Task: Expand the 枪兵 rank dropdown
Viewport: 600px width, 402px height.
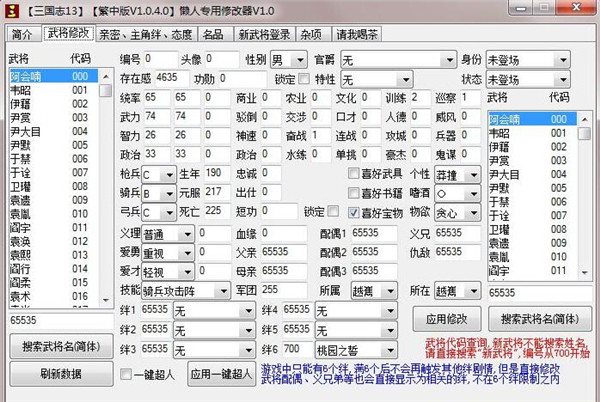Action: pyautogui.click(x=159, y=175)
